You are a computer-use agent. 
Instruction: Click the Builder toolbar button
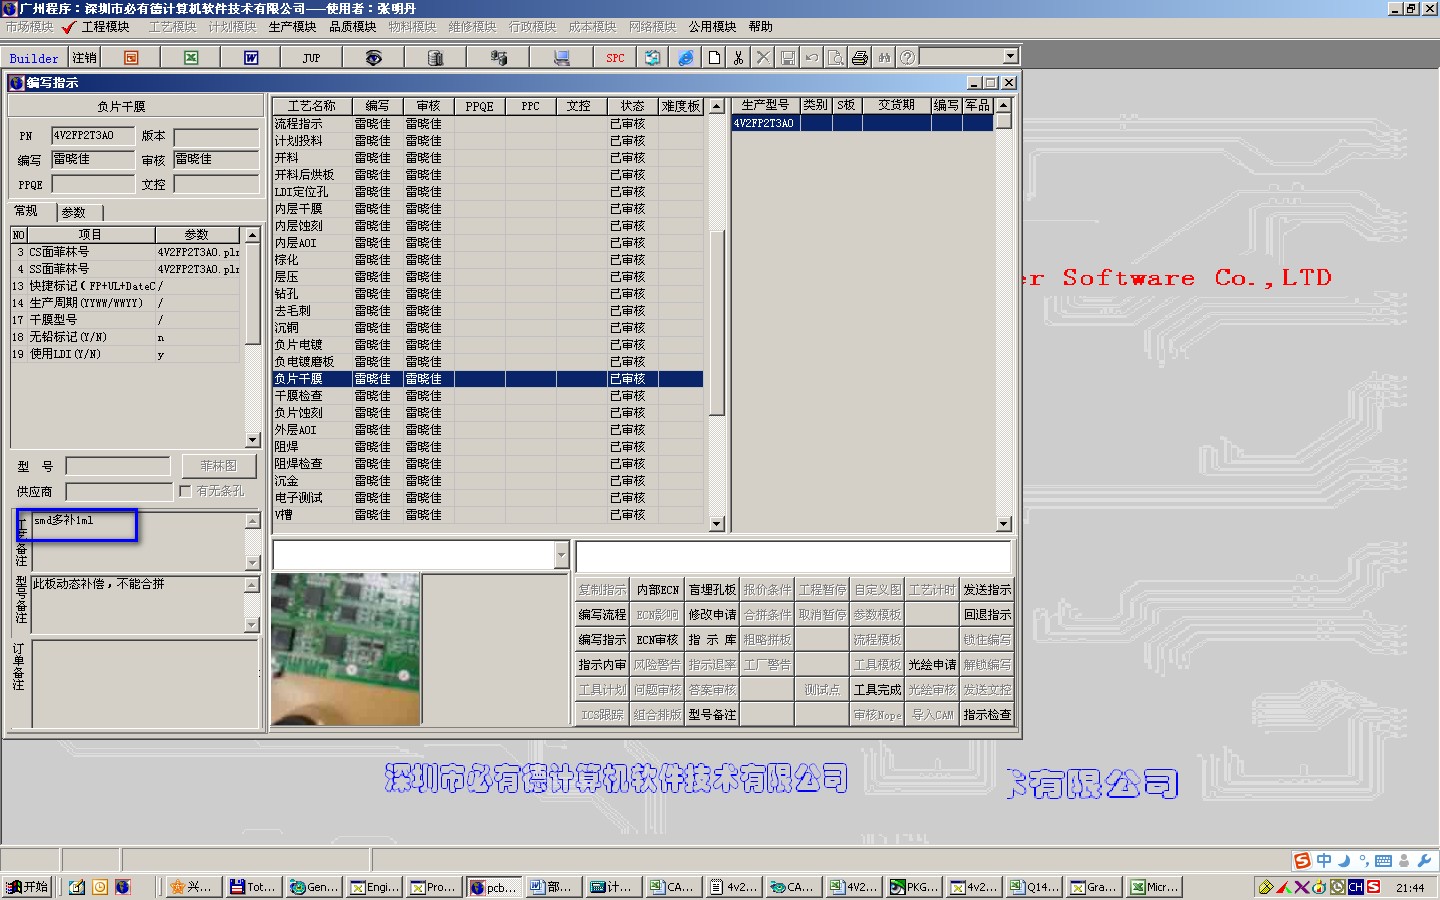click(34, 58)
